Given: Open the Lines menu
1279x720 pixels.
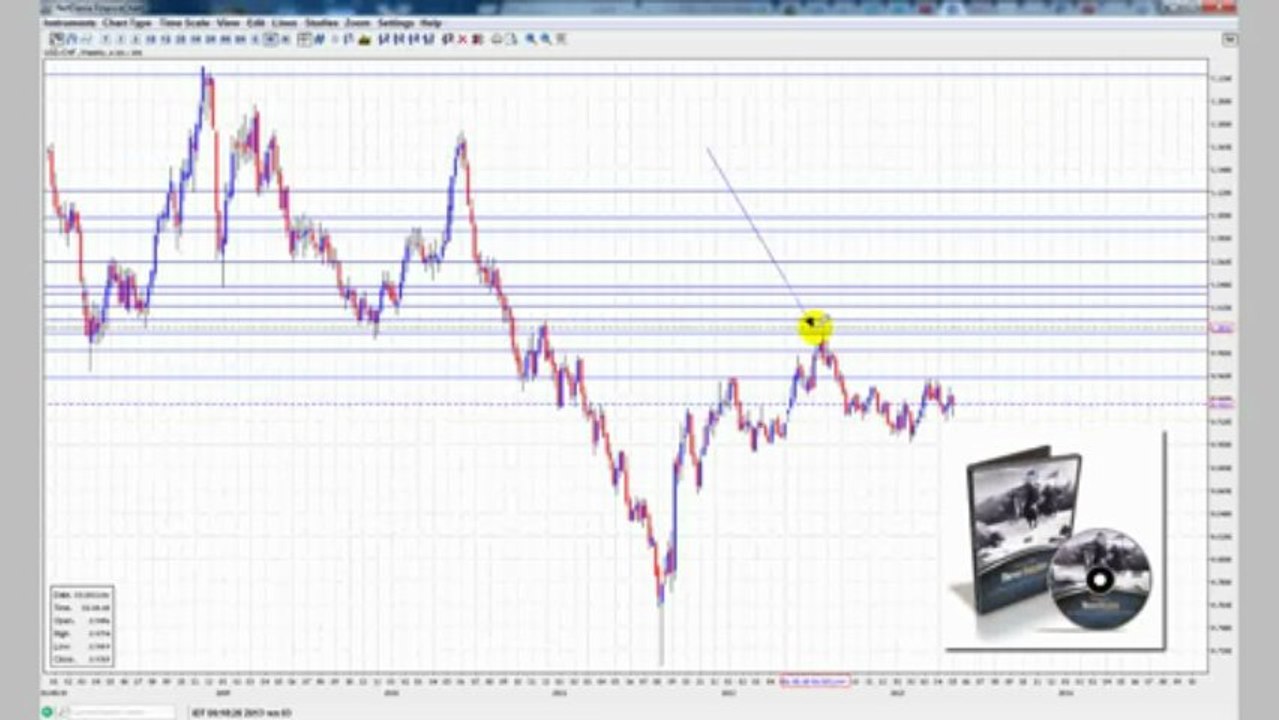Looking at the screenshot, I should coord(285,22).
